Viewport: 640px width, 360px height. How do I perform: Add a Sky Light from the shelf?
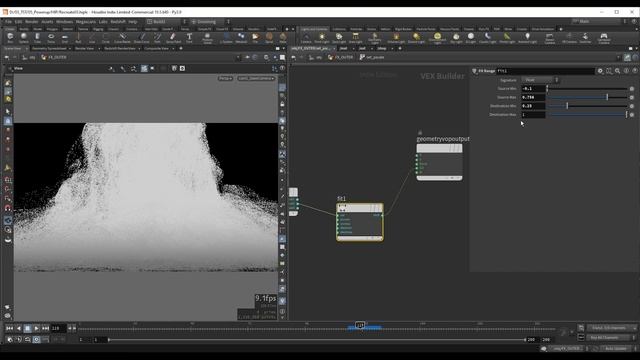(456, 38)
